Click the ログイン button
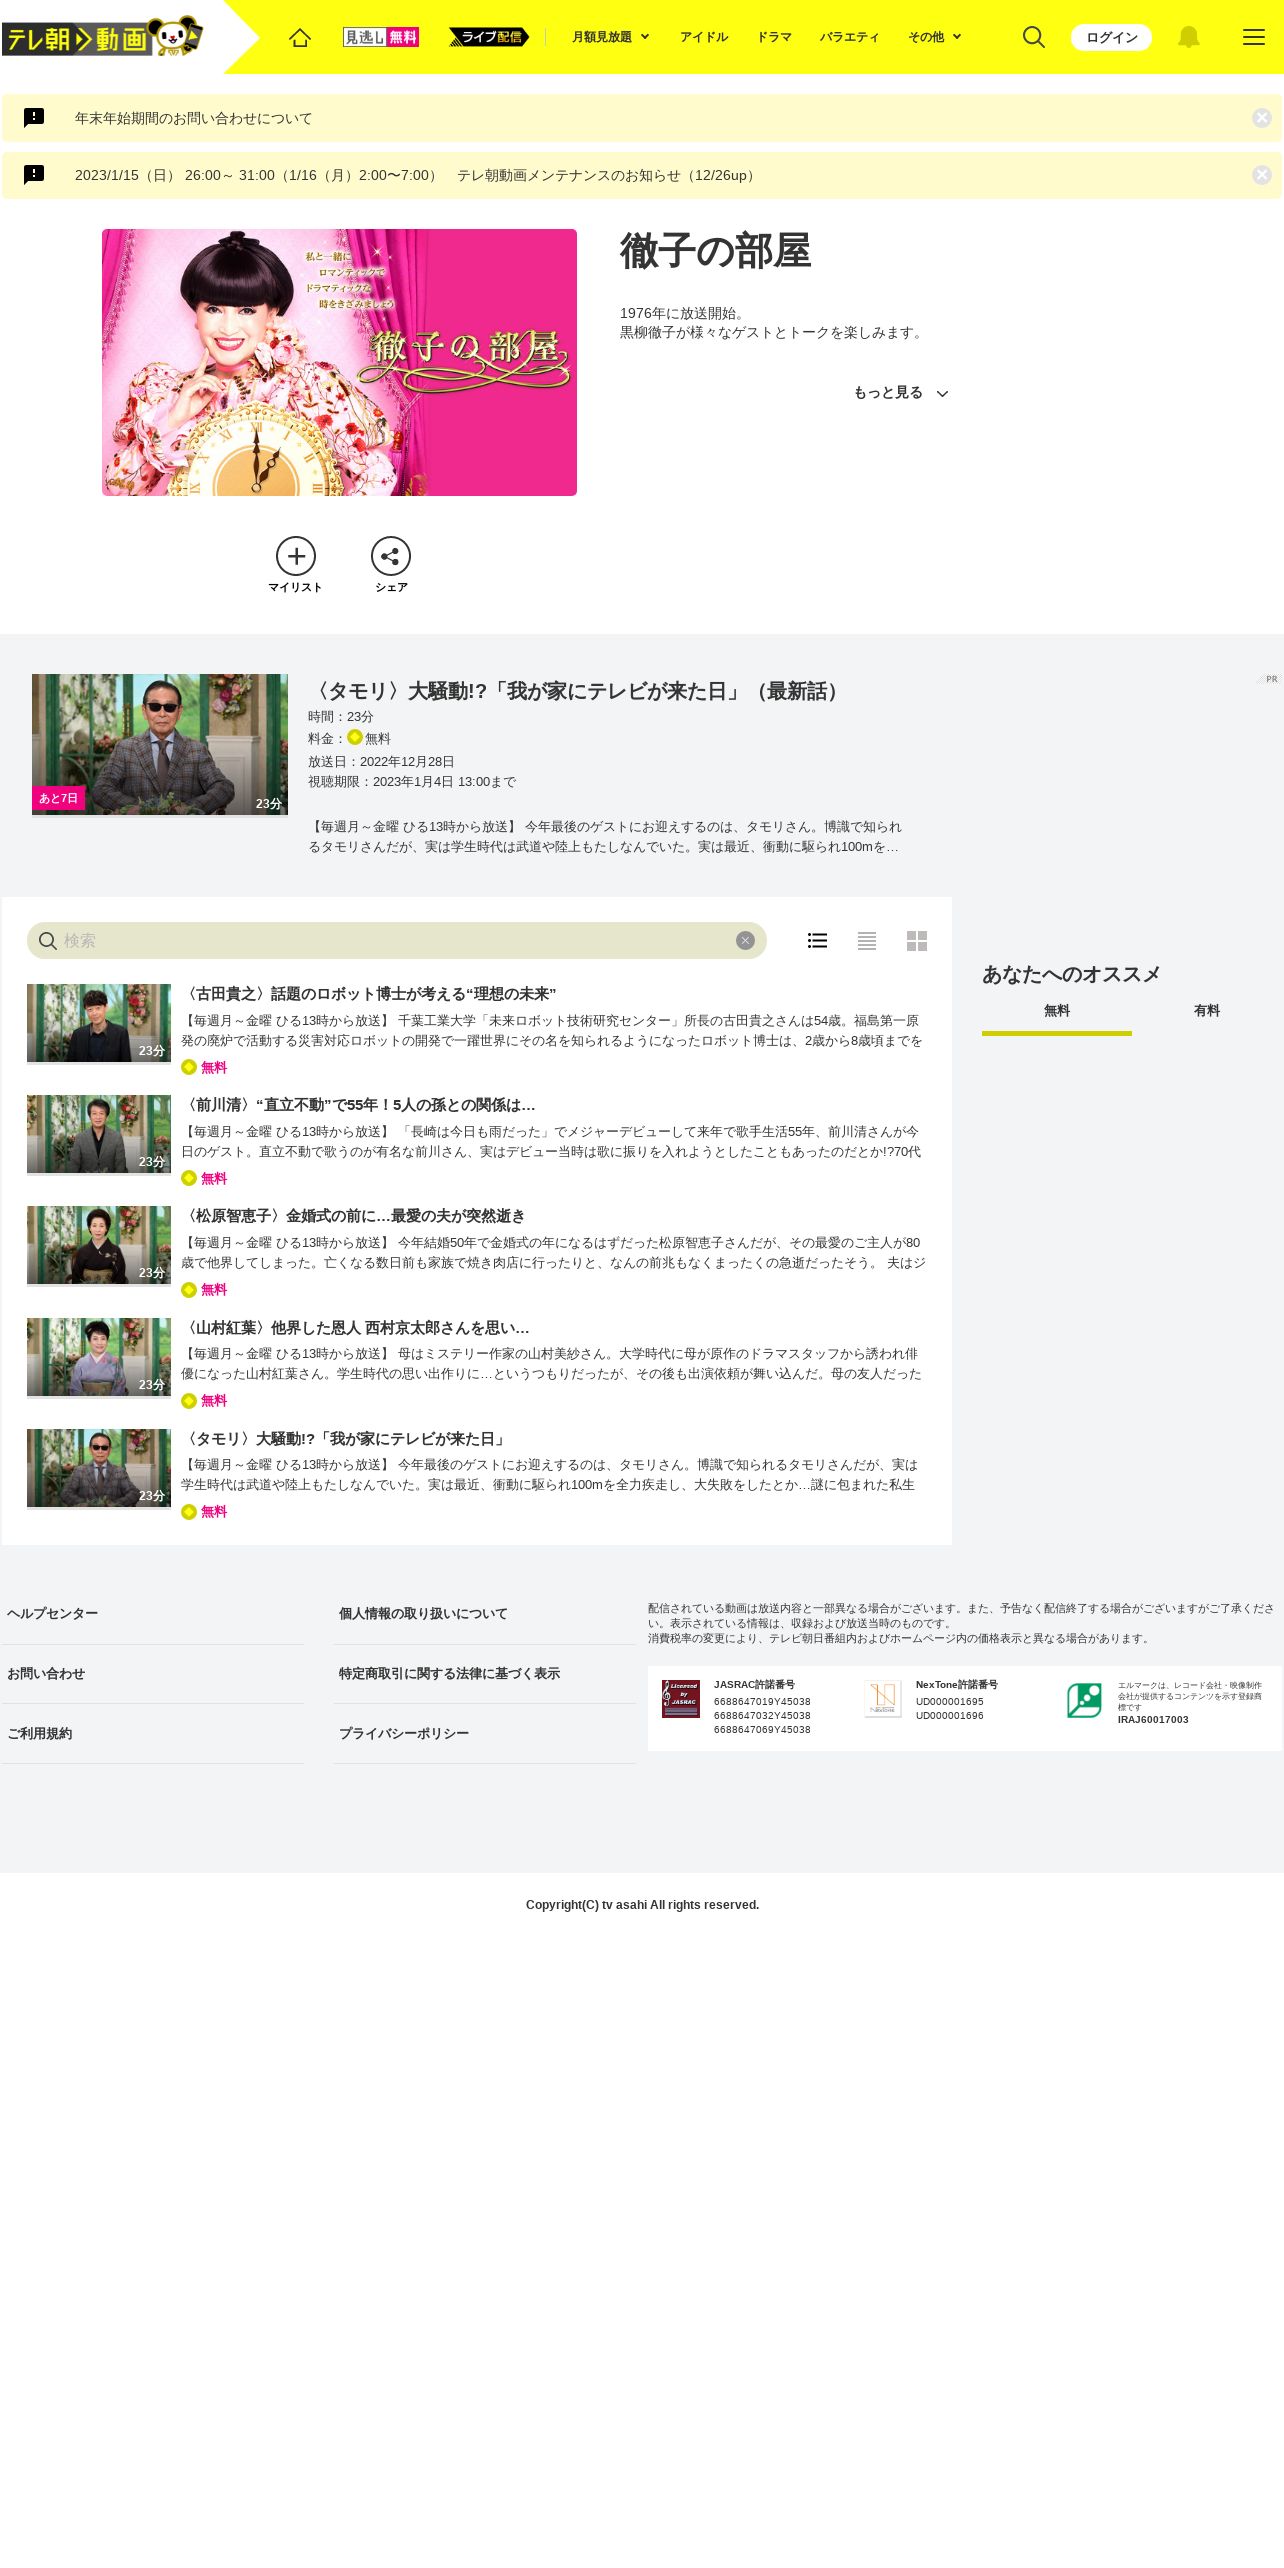1284x2568 pixels. point(1111,37)
